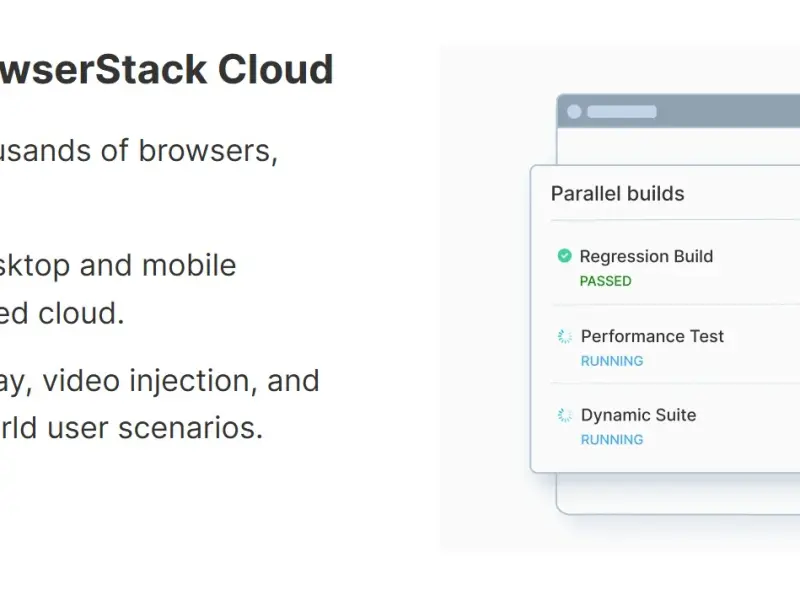Select the Parallel builds heading

pos(617,194)
